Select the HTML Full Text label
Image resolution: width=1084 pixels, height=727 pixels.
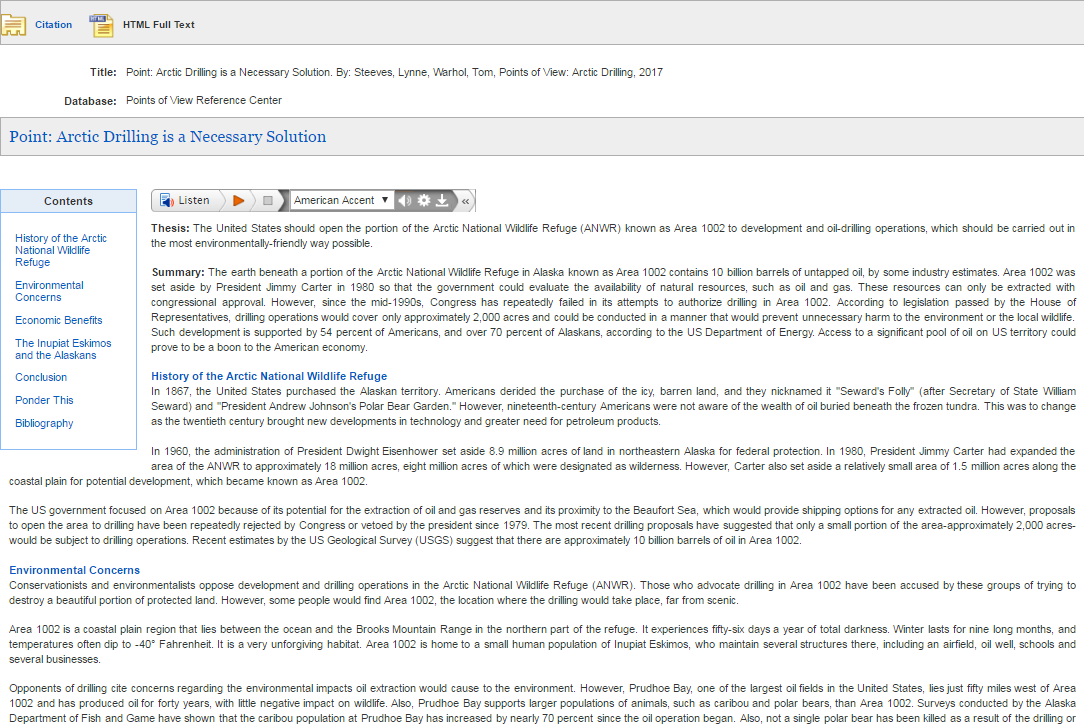click(x=158, y=25)
